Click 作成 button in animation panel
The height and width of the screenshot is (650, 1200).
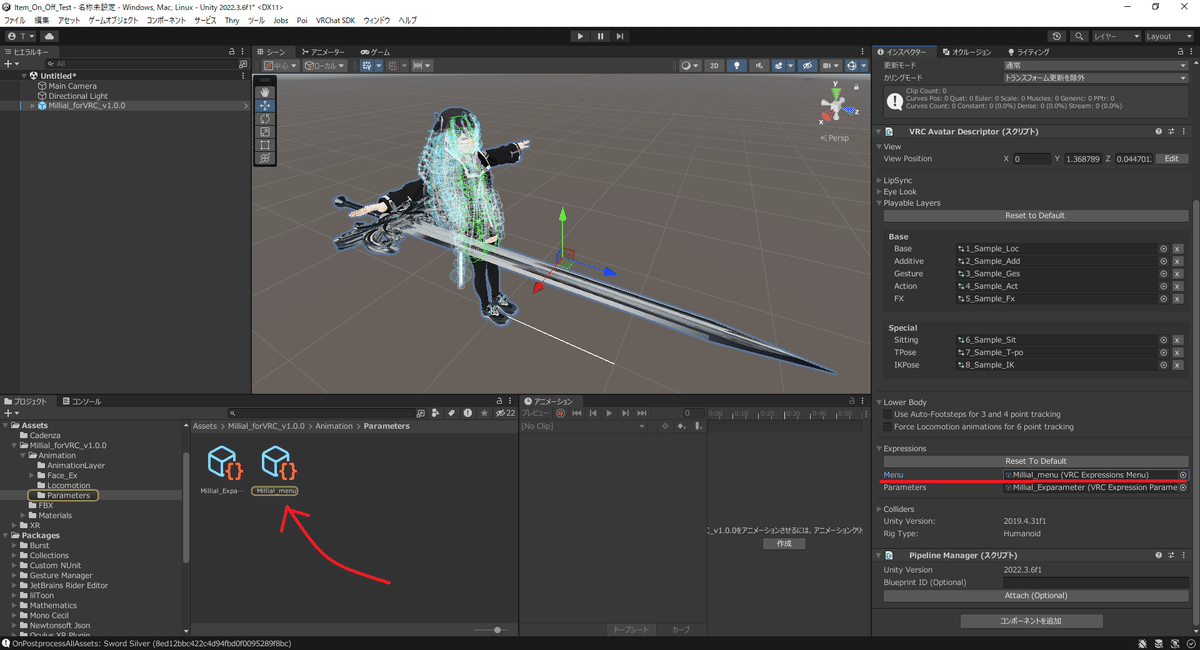pyautogui.click(x=784, y=544)
